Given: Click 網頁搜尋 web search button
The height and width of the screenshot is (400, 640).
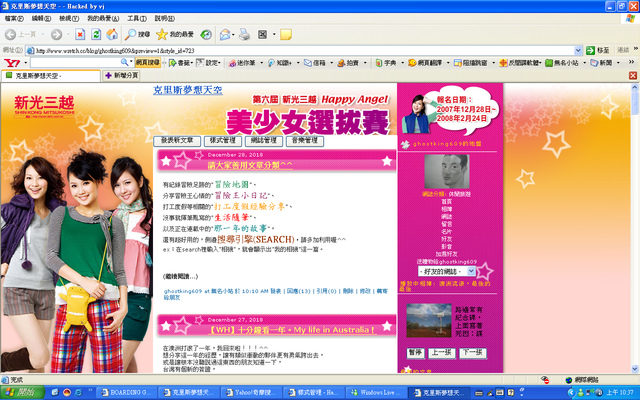Looking at the screenshot, I should click(148, 62).
